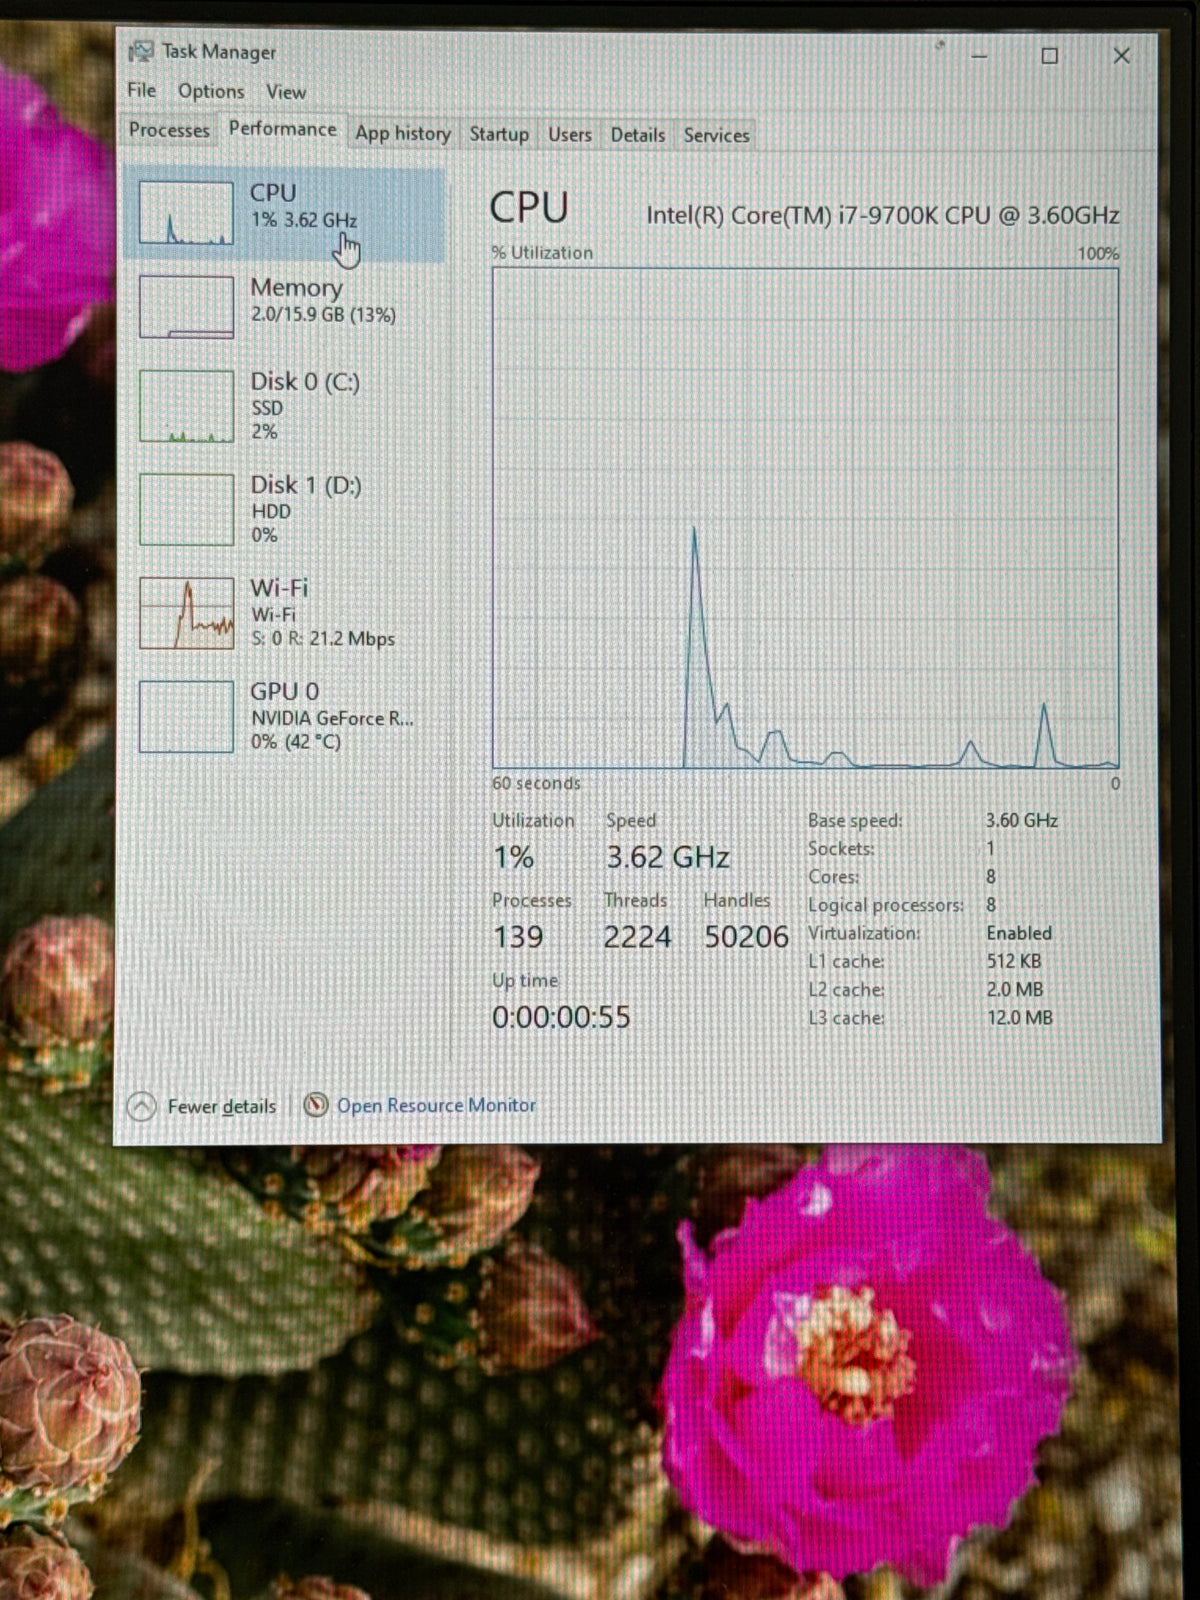Click the Threads count 2224

(637, 937)
